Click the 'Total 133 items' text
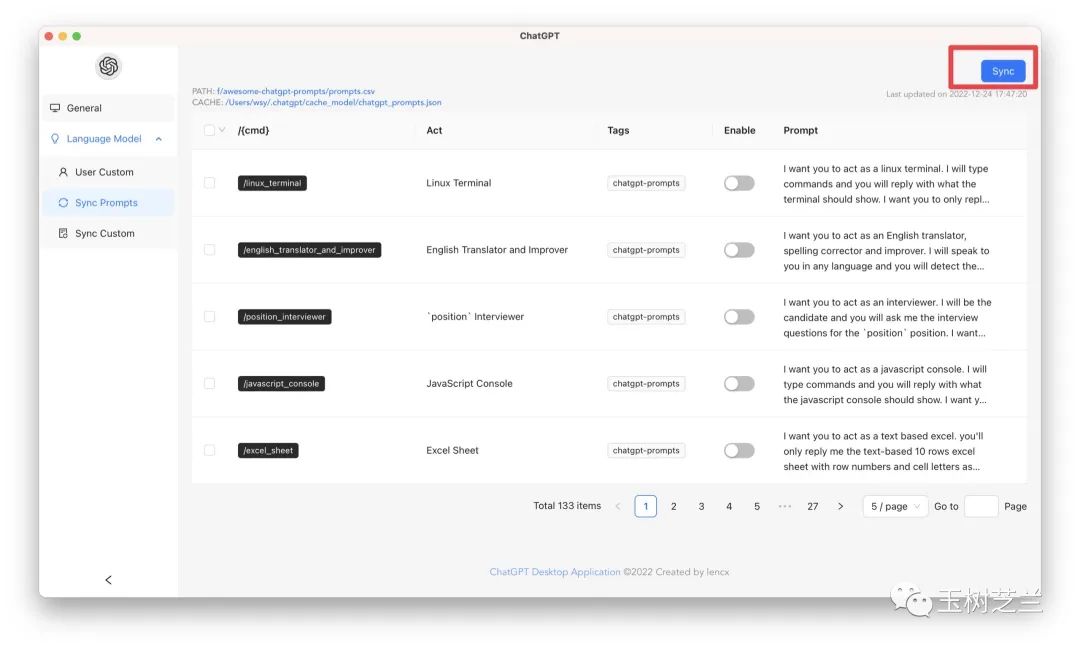Image resolution: width=1080 pixels, height=649 pixels. pyautogui.click(x=567, y=506)
